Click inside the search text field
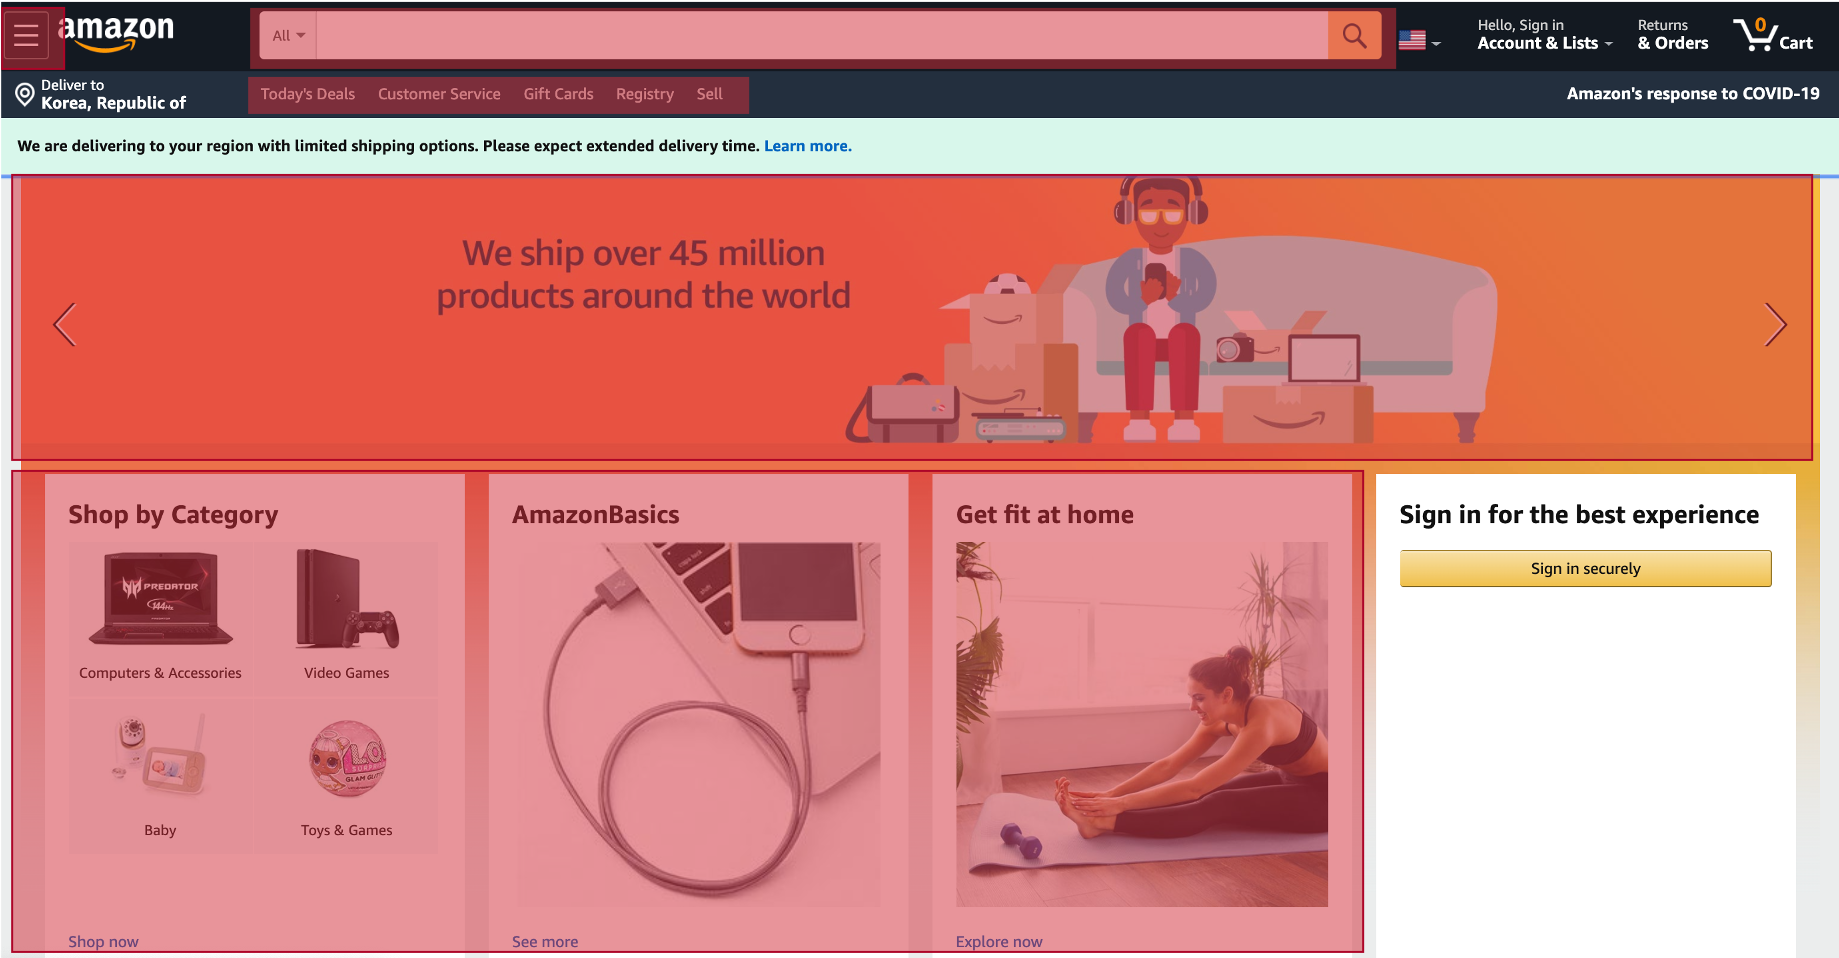 [822, 36]
